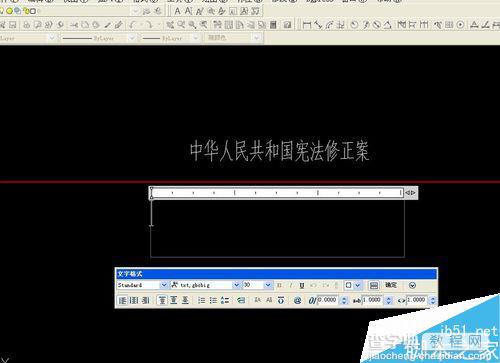This screenshot has height=363, width=500.
Task: Toggle bold in the text formatting toolbar
Action: [x=279, y=285]
